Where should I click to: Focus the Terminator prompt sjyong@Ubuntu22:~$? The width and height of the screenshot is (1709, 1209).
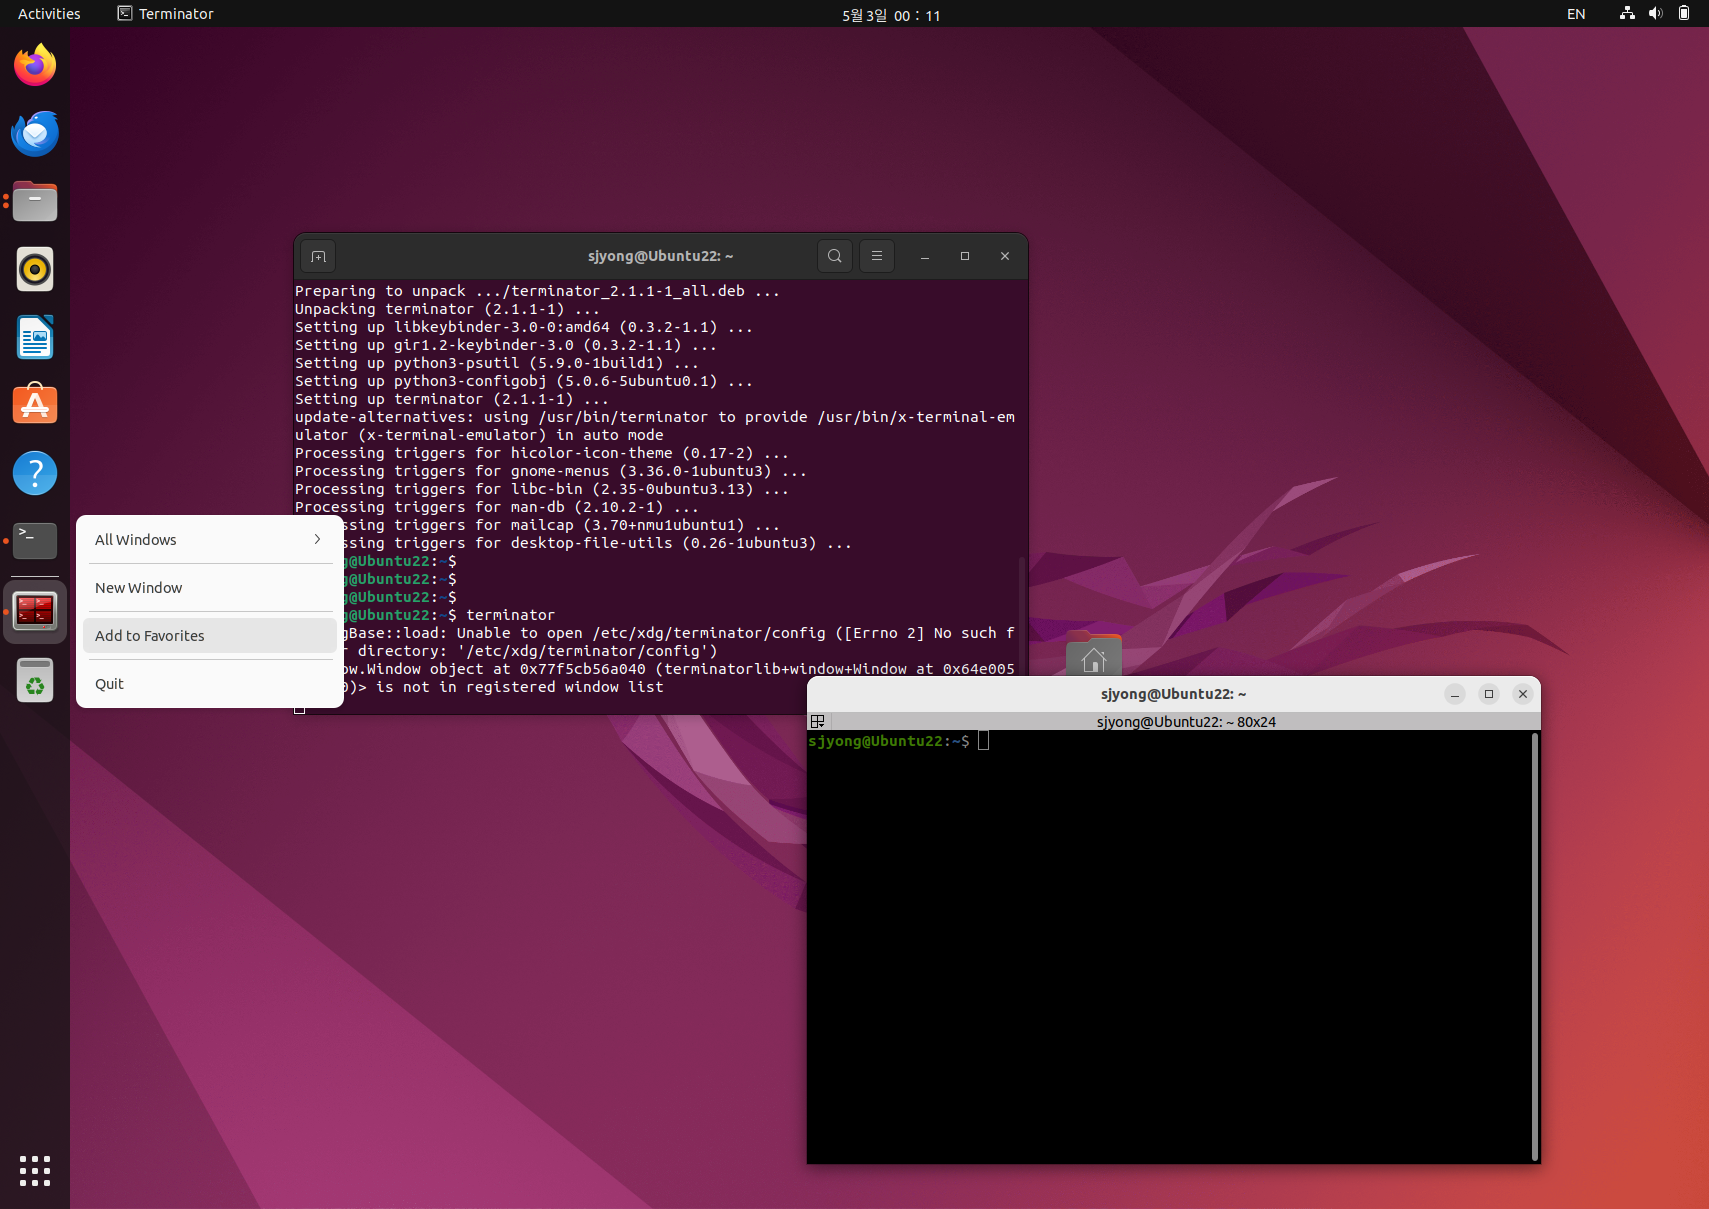pyautogui.click(x=888, y=741)
